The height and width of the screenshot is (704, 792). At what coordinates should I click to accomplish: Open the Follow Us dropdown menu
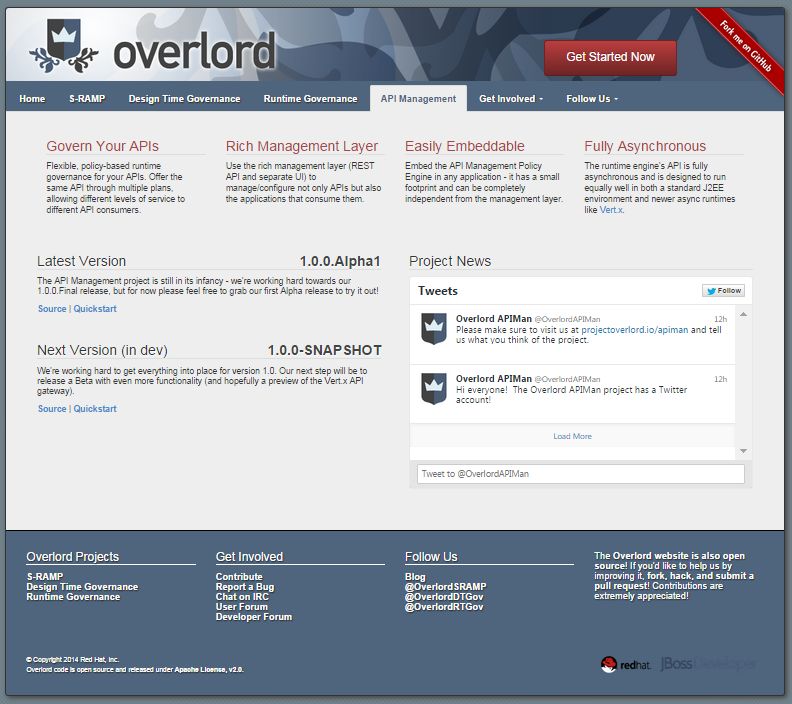[x=591, y=99]
